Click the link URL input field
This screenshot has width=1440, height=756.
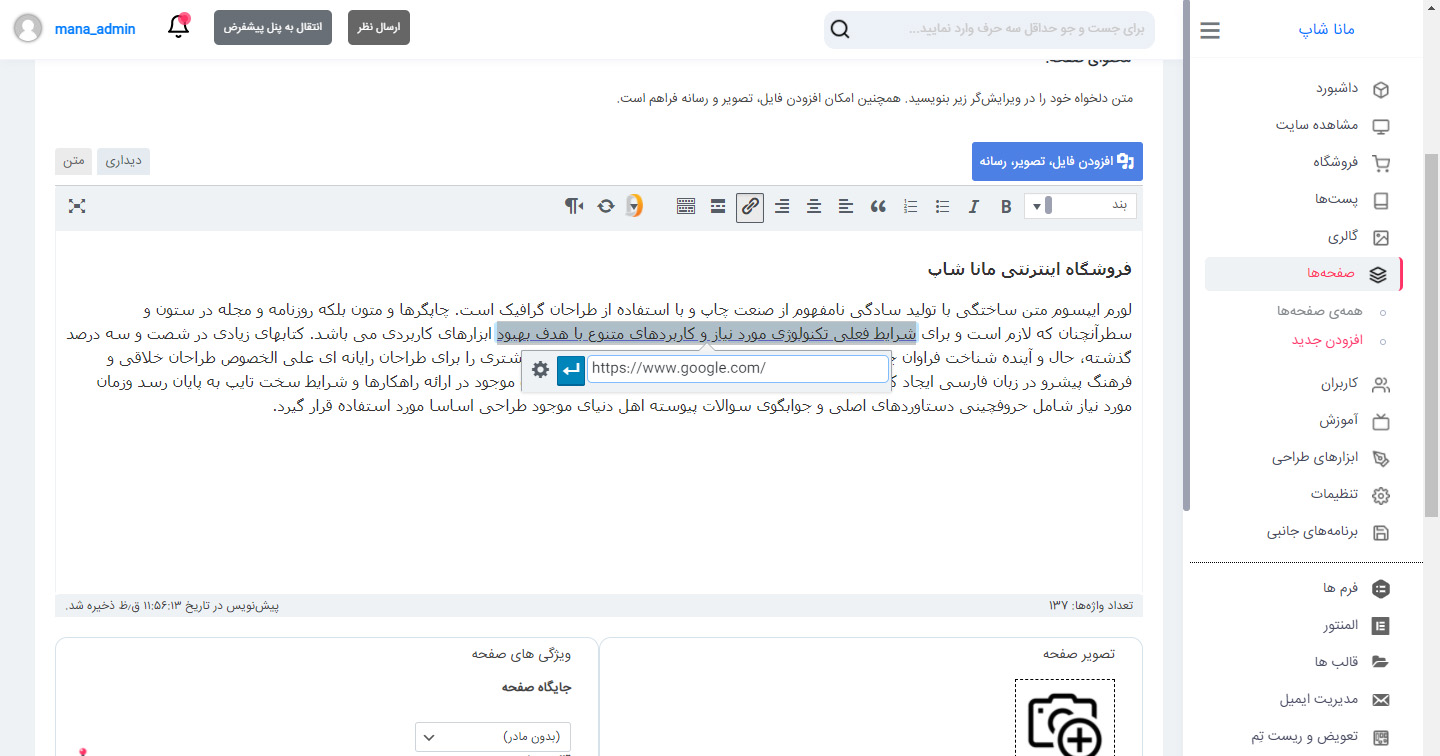tap(737, 369)
